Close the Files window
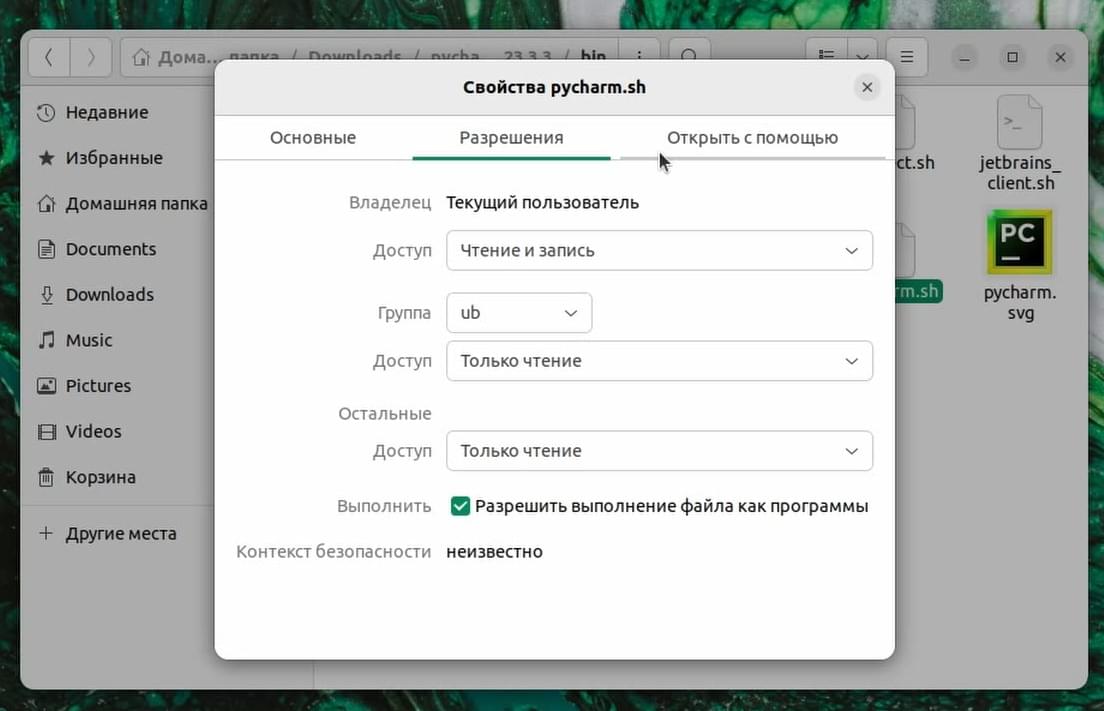The height and width of the screenshot is (711, 1104). coord(1060,57)
